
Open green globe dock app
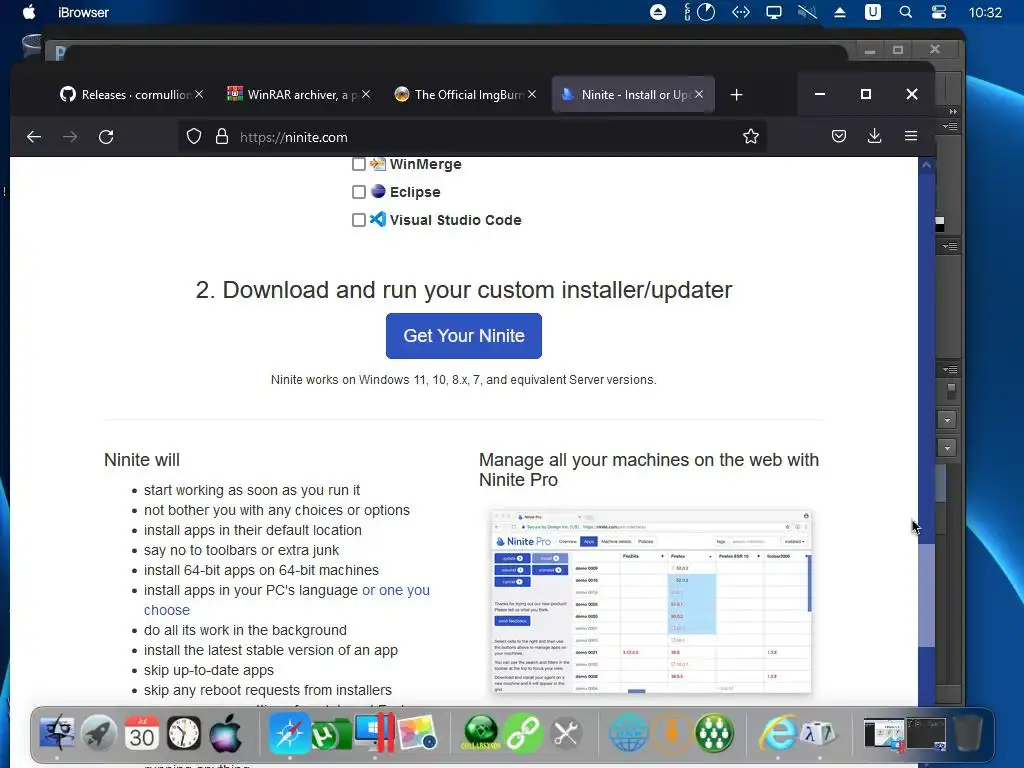(x=481, y=733)
